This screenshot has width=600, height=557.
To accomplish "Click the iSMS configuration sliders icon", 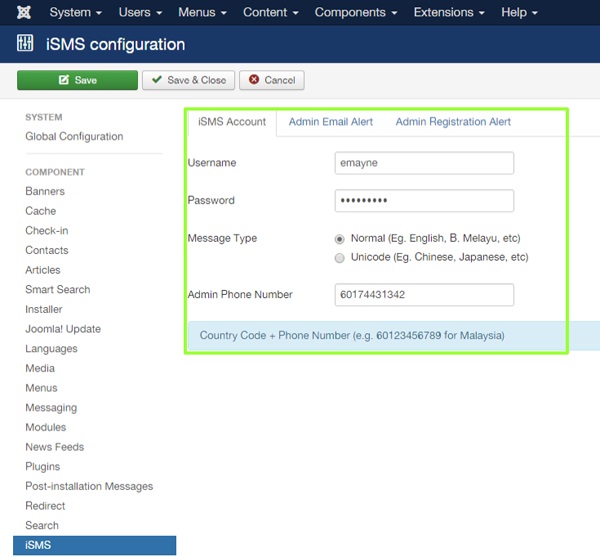I will pos(25,43).
